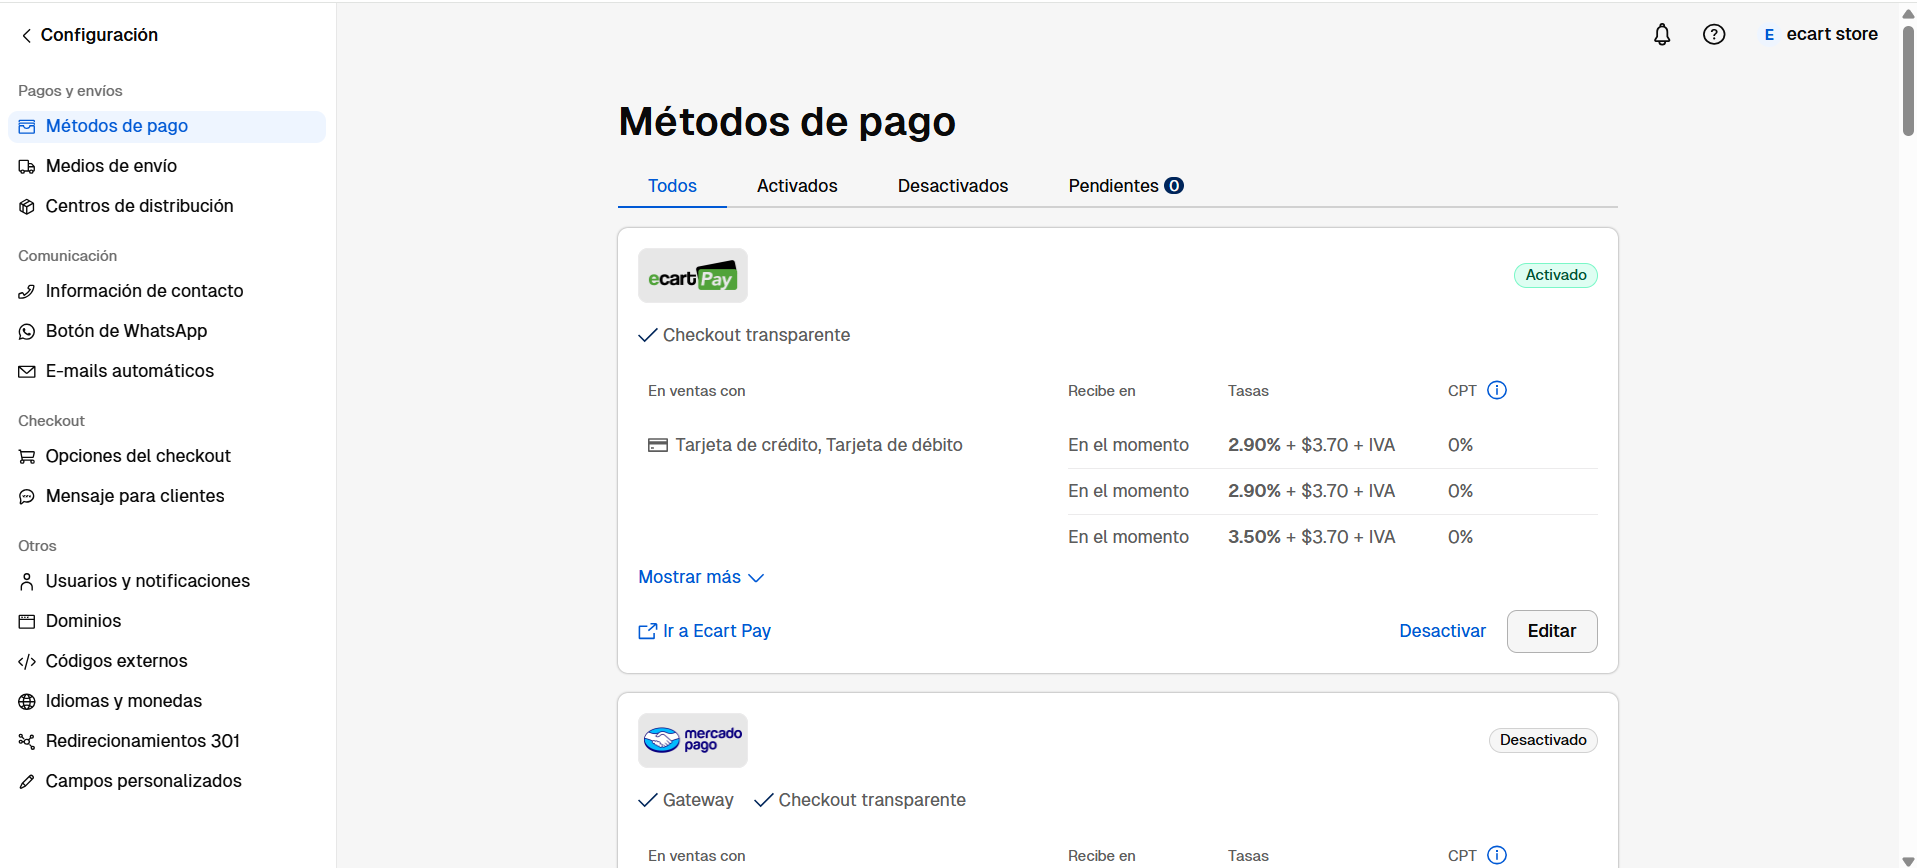Click the Métodos de pago page heading
Screen dimensions: 1917x868
click(787, 122)
